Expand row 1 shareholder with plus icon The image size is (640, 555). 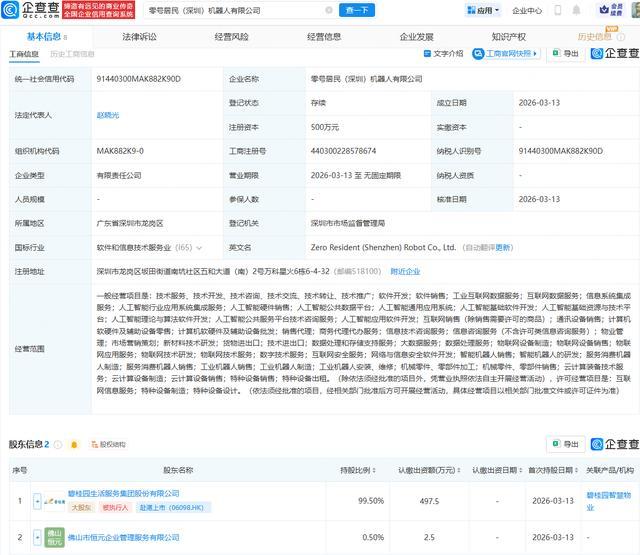[x=37, y=501]
